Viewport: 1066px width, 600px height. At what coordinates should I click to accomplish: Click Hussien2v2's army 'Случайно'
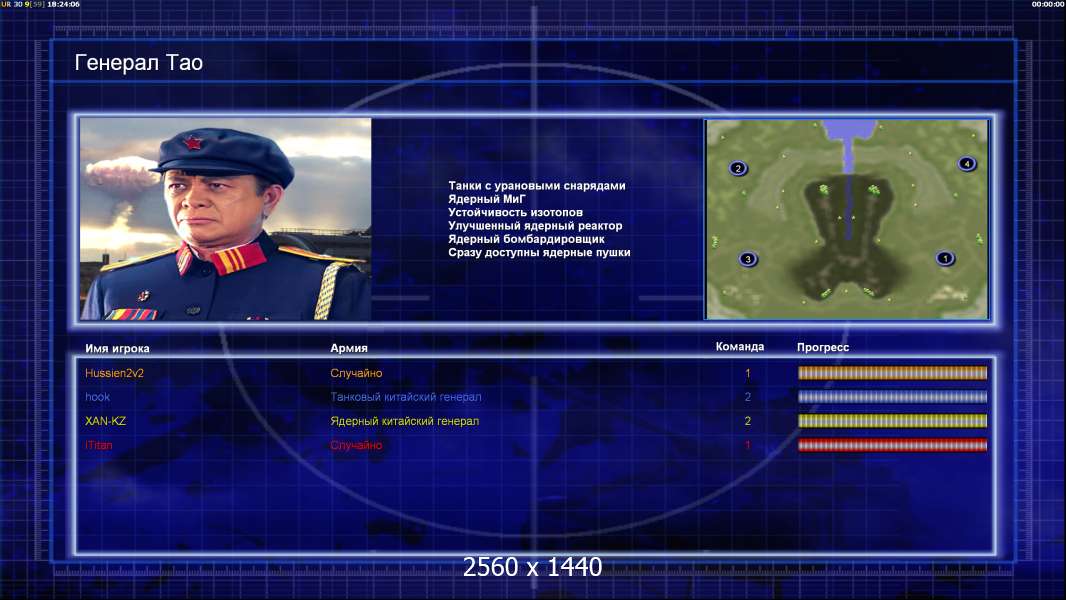point(356,373)
